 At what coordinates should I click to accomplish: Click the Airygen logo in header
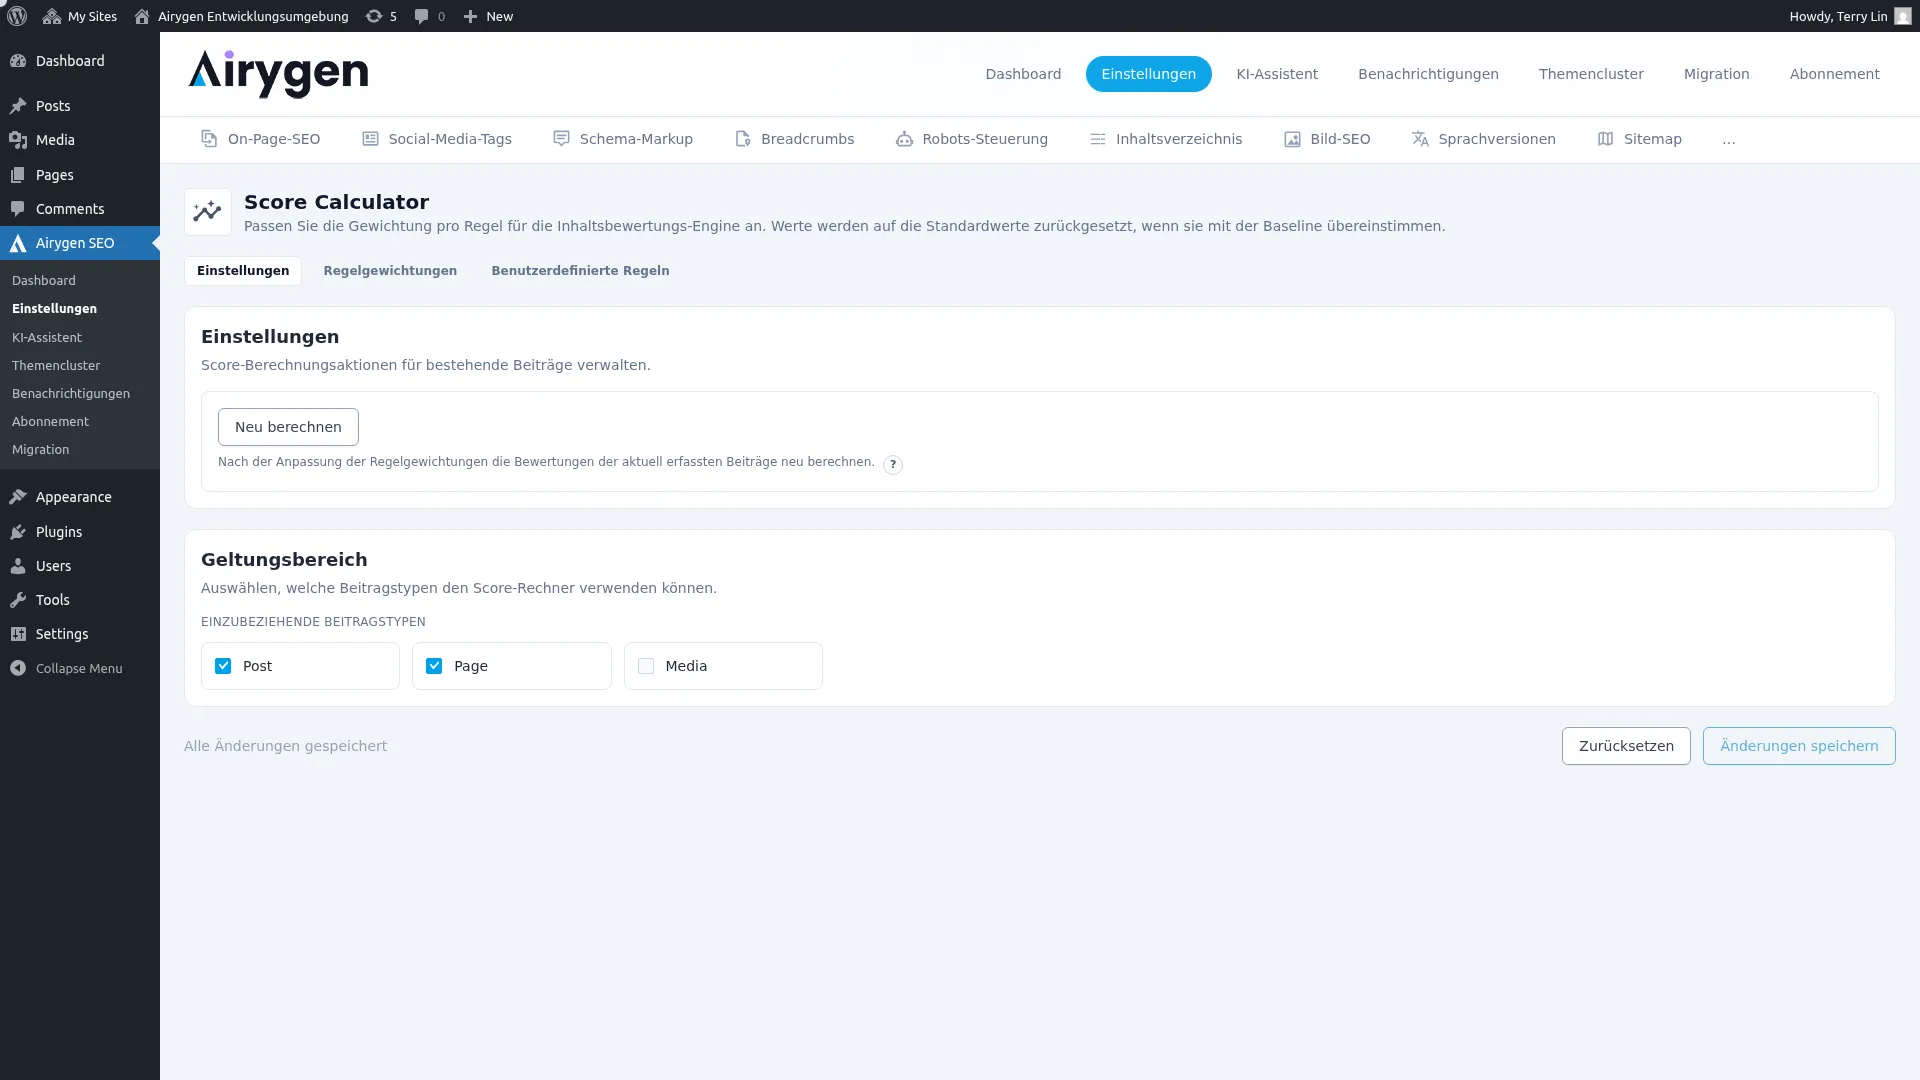click(x=278, y=74)
